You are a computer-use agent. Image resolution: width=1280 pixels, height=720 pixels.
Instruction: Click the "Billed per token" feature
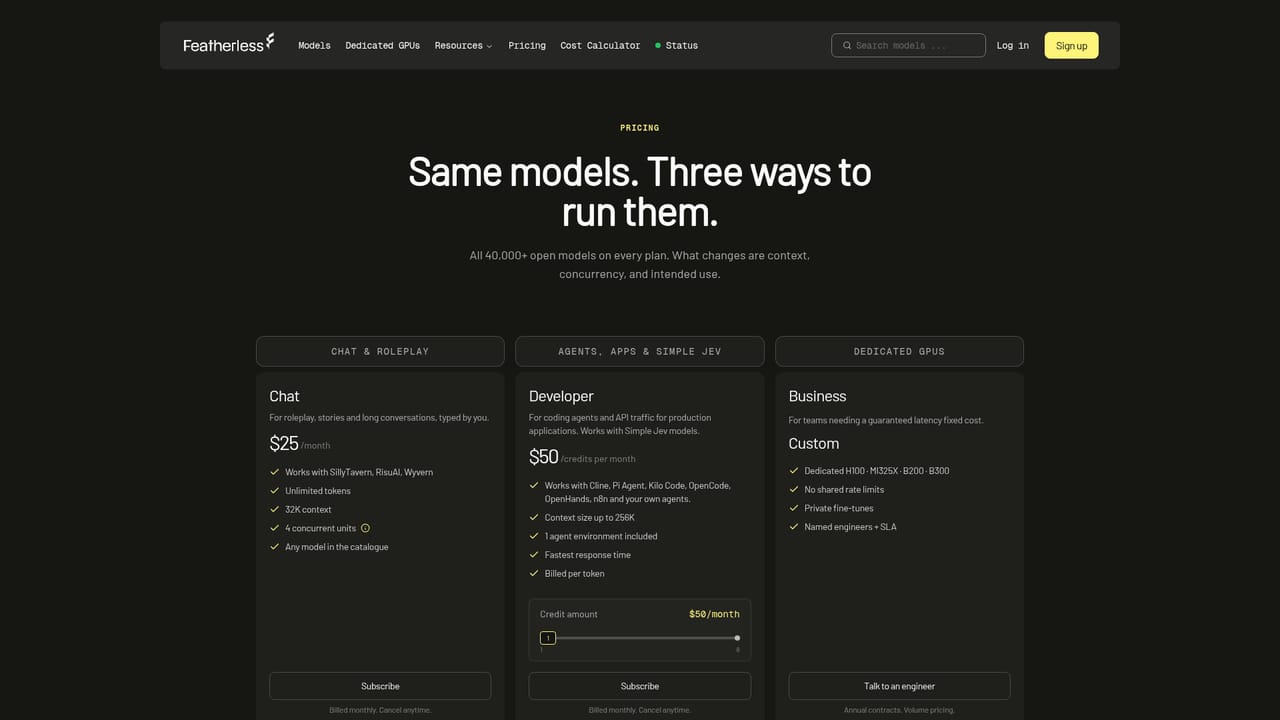575,574
